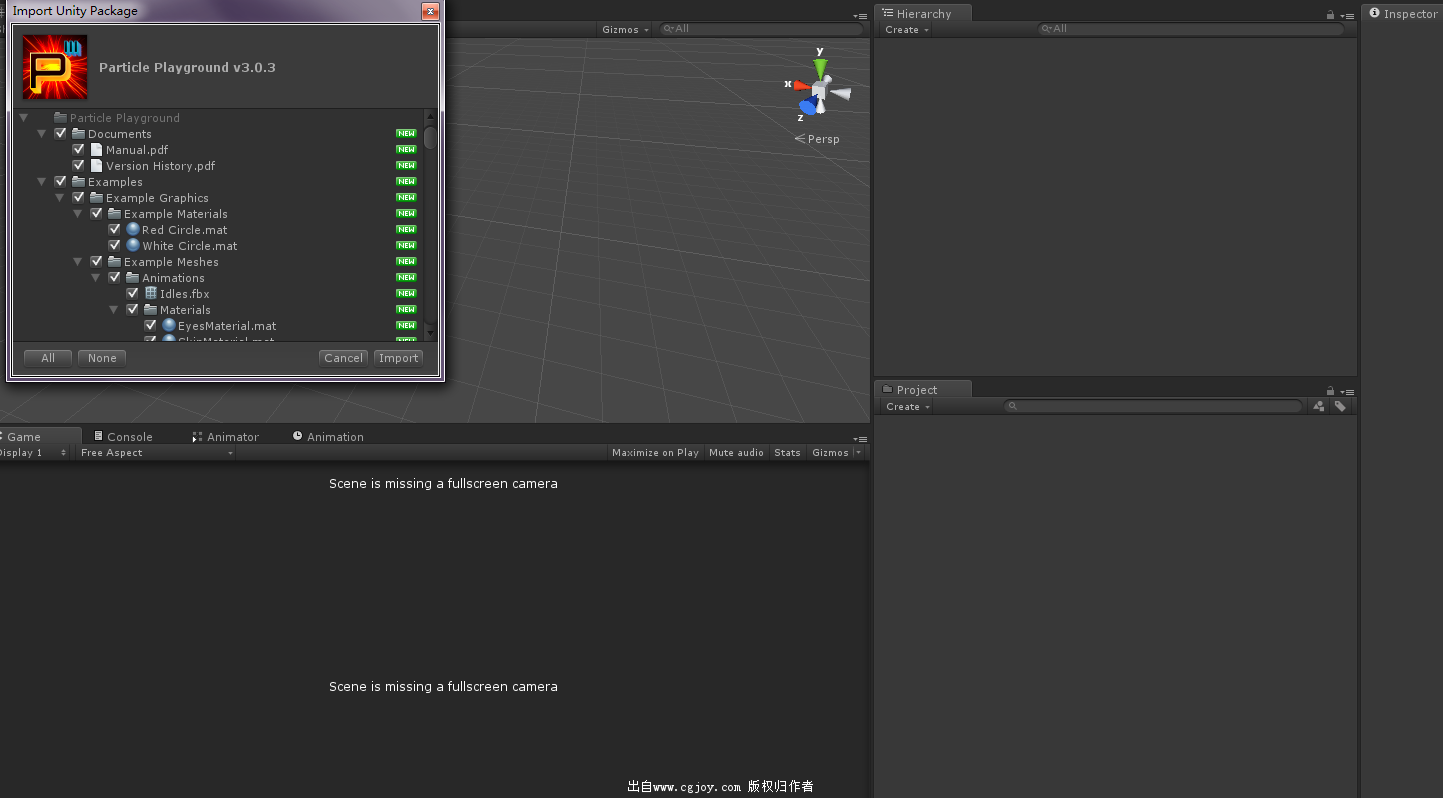This screenshot has width=1443, height=798.
Task: Click the Idles.fbx model file icon
Action: (x=151, y=293)
